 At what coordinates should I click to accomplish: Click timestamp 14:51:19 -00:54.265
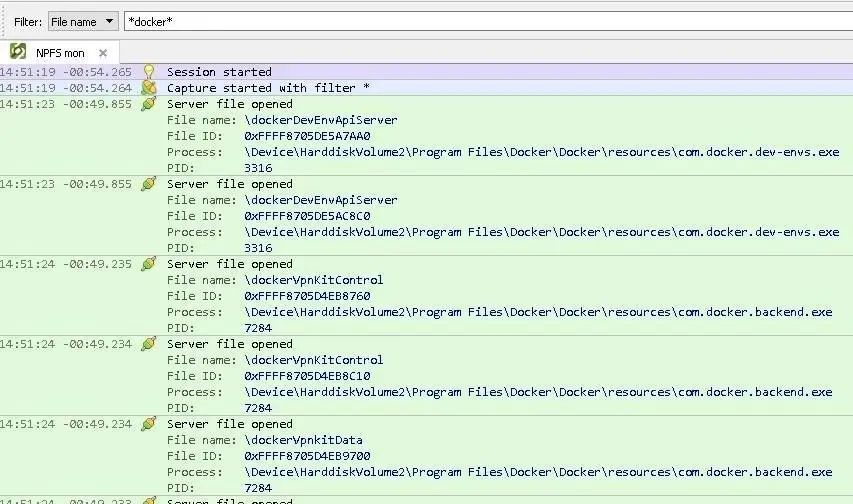pyautogui.click(x=66, y=72)
